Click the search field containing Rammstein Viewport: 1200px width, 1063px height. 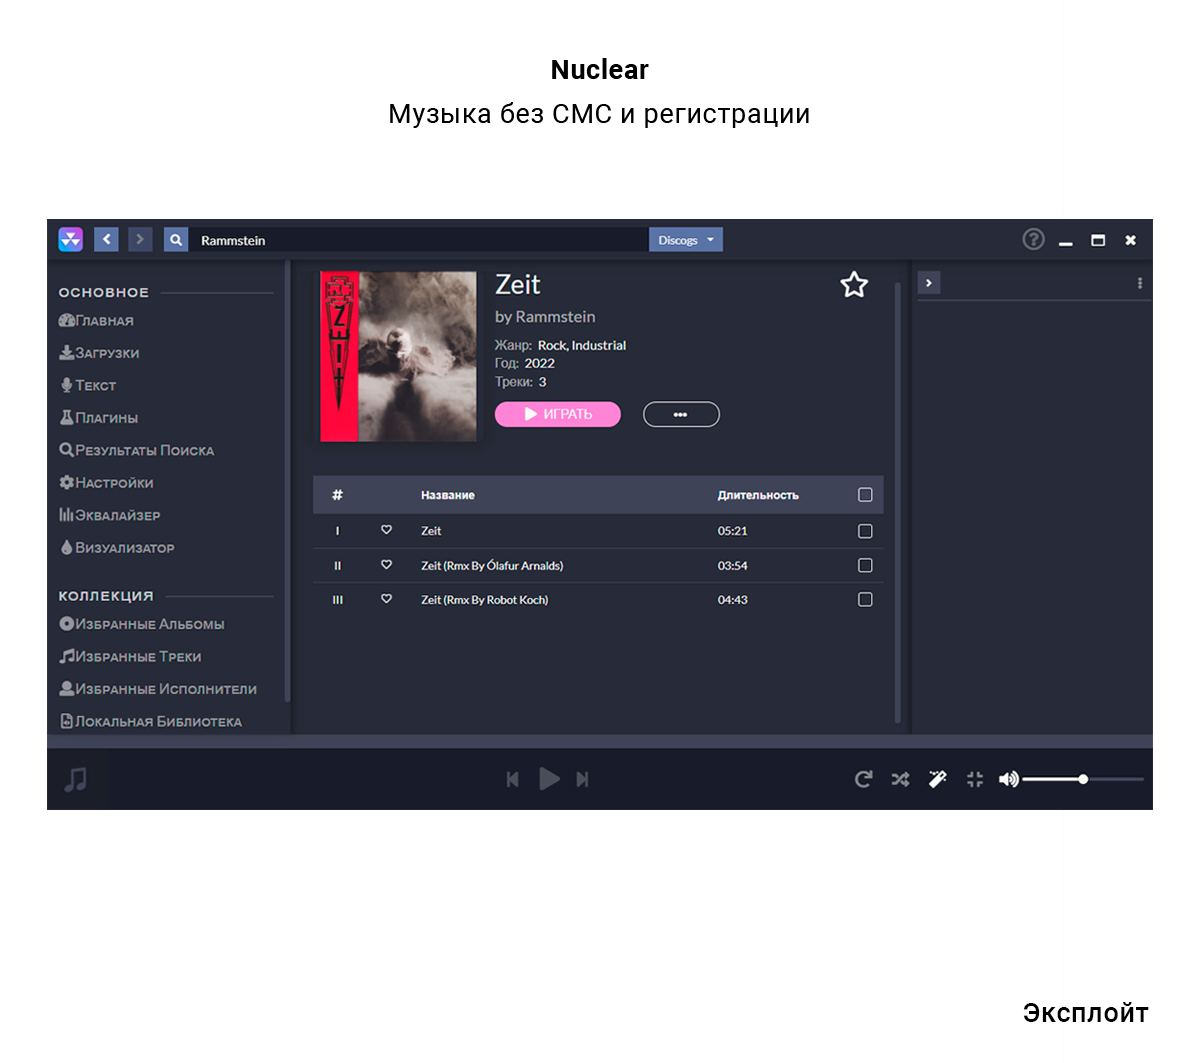[418, 240]
